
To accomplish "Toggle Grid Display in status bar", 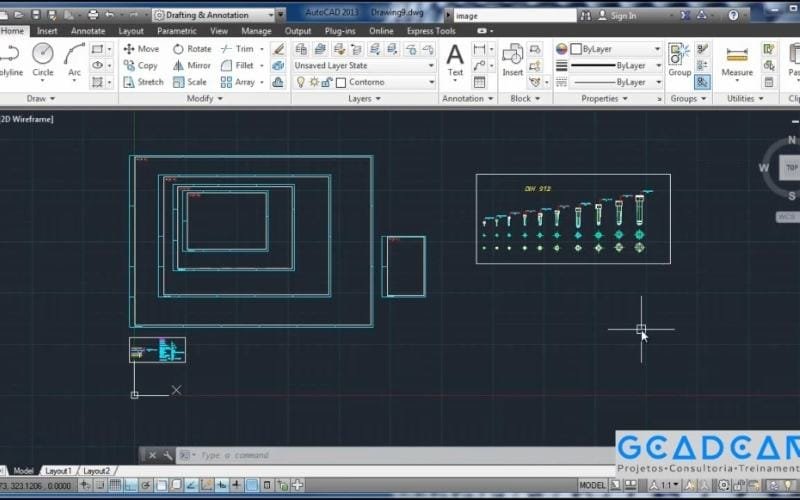I will (115, 485).
